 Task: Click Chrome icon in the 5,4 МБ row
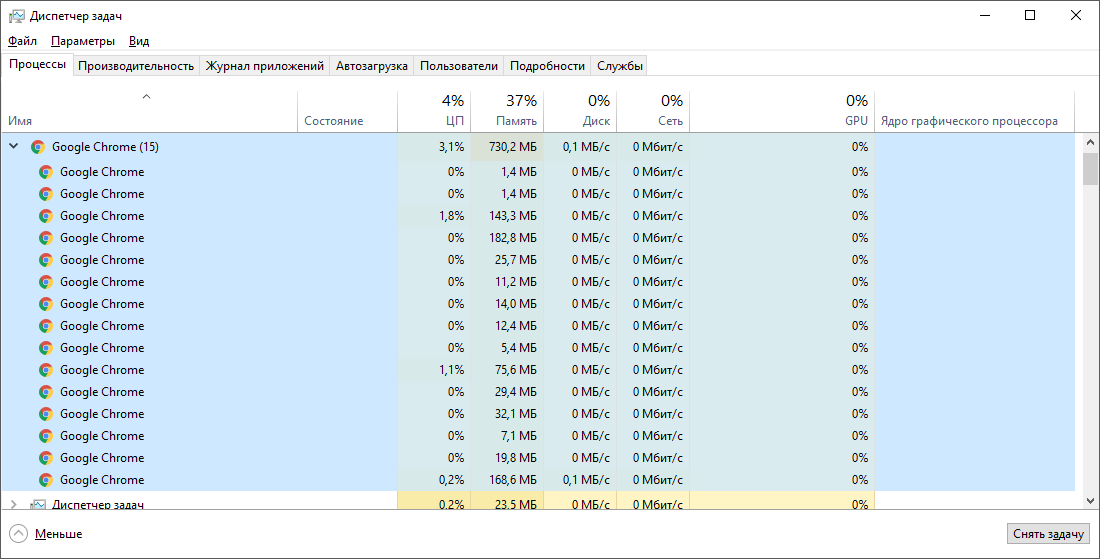(x=46, y=347)
